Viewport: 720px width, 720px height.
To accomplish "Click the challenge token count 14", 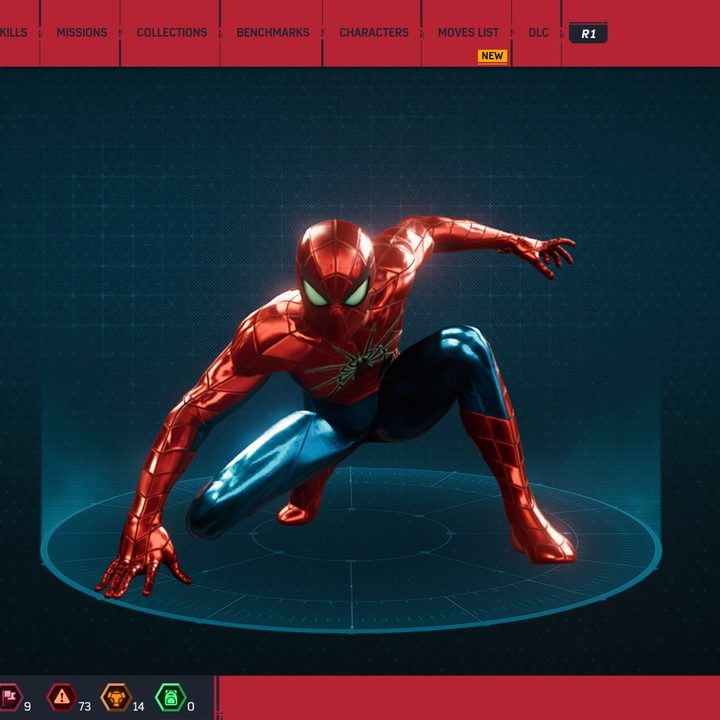I will tap(138, 706).
